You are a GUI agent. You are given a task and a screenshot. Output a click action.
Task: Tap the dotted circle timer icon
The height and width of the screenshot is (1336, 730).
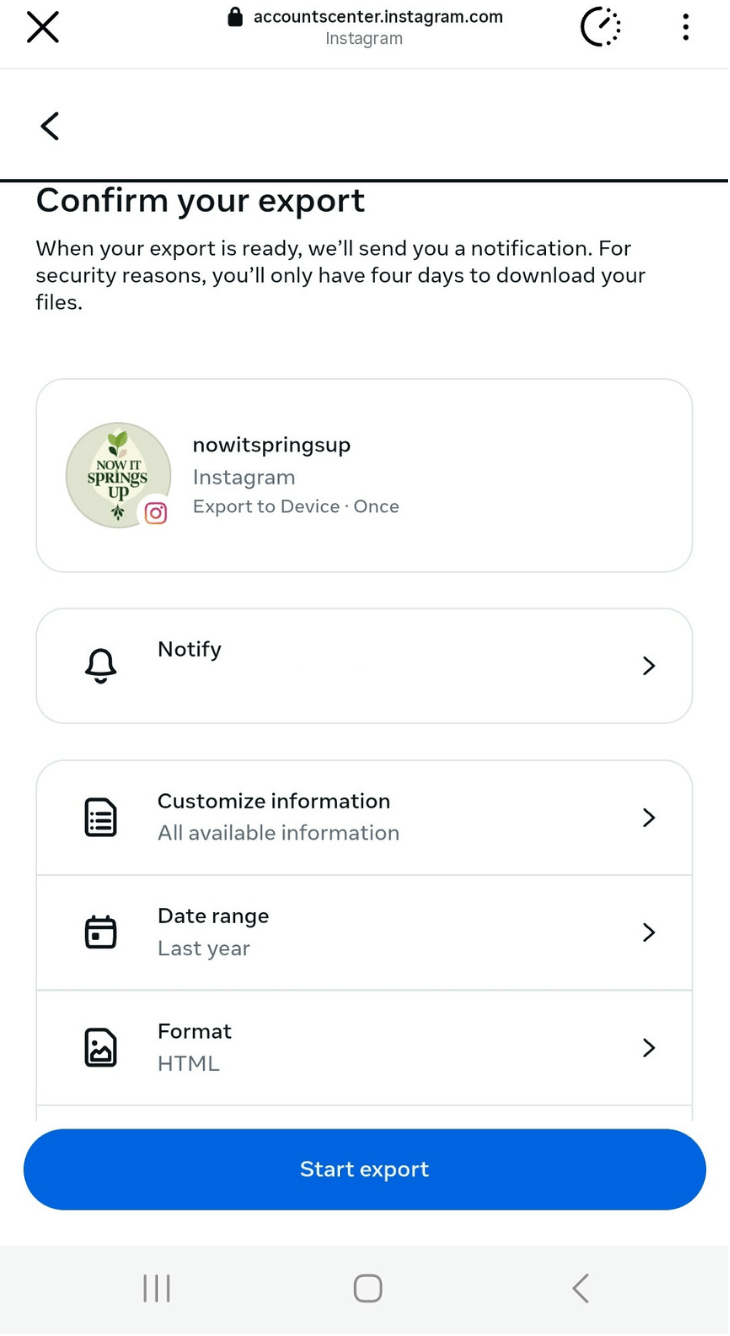click(600, 27)
